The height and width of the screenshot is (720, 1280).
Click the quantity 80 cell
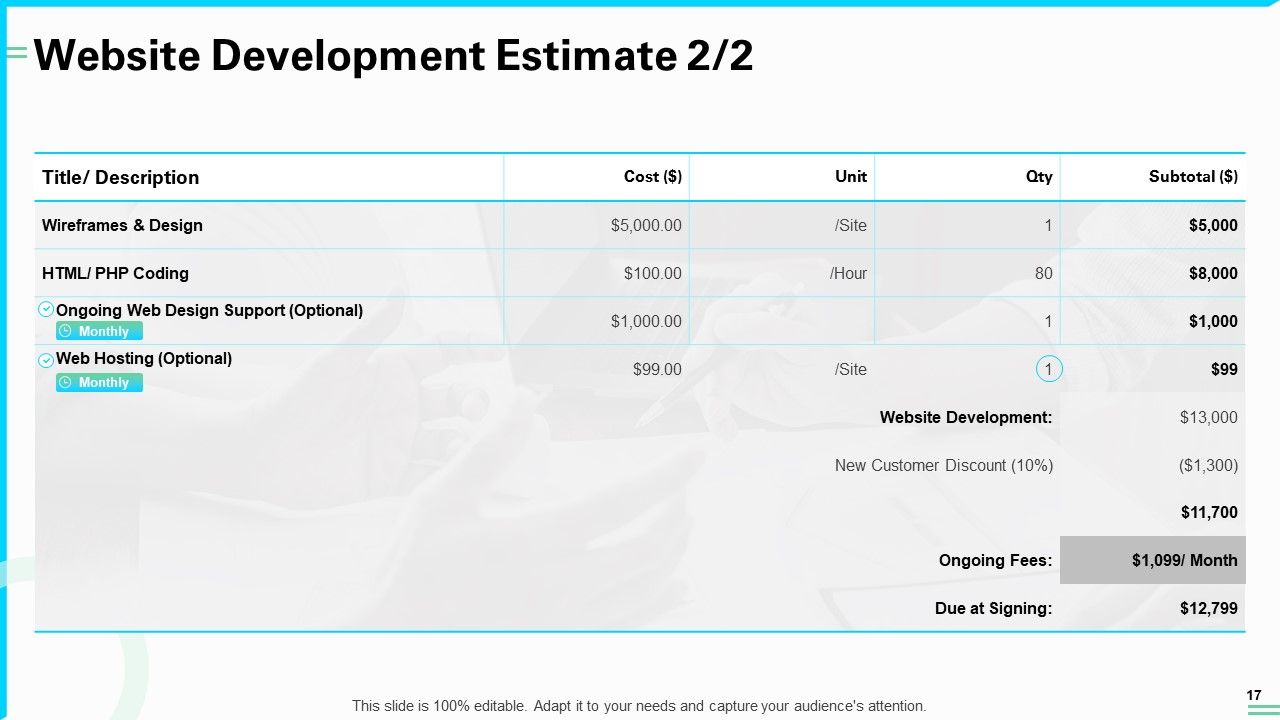pos(1044,273)
